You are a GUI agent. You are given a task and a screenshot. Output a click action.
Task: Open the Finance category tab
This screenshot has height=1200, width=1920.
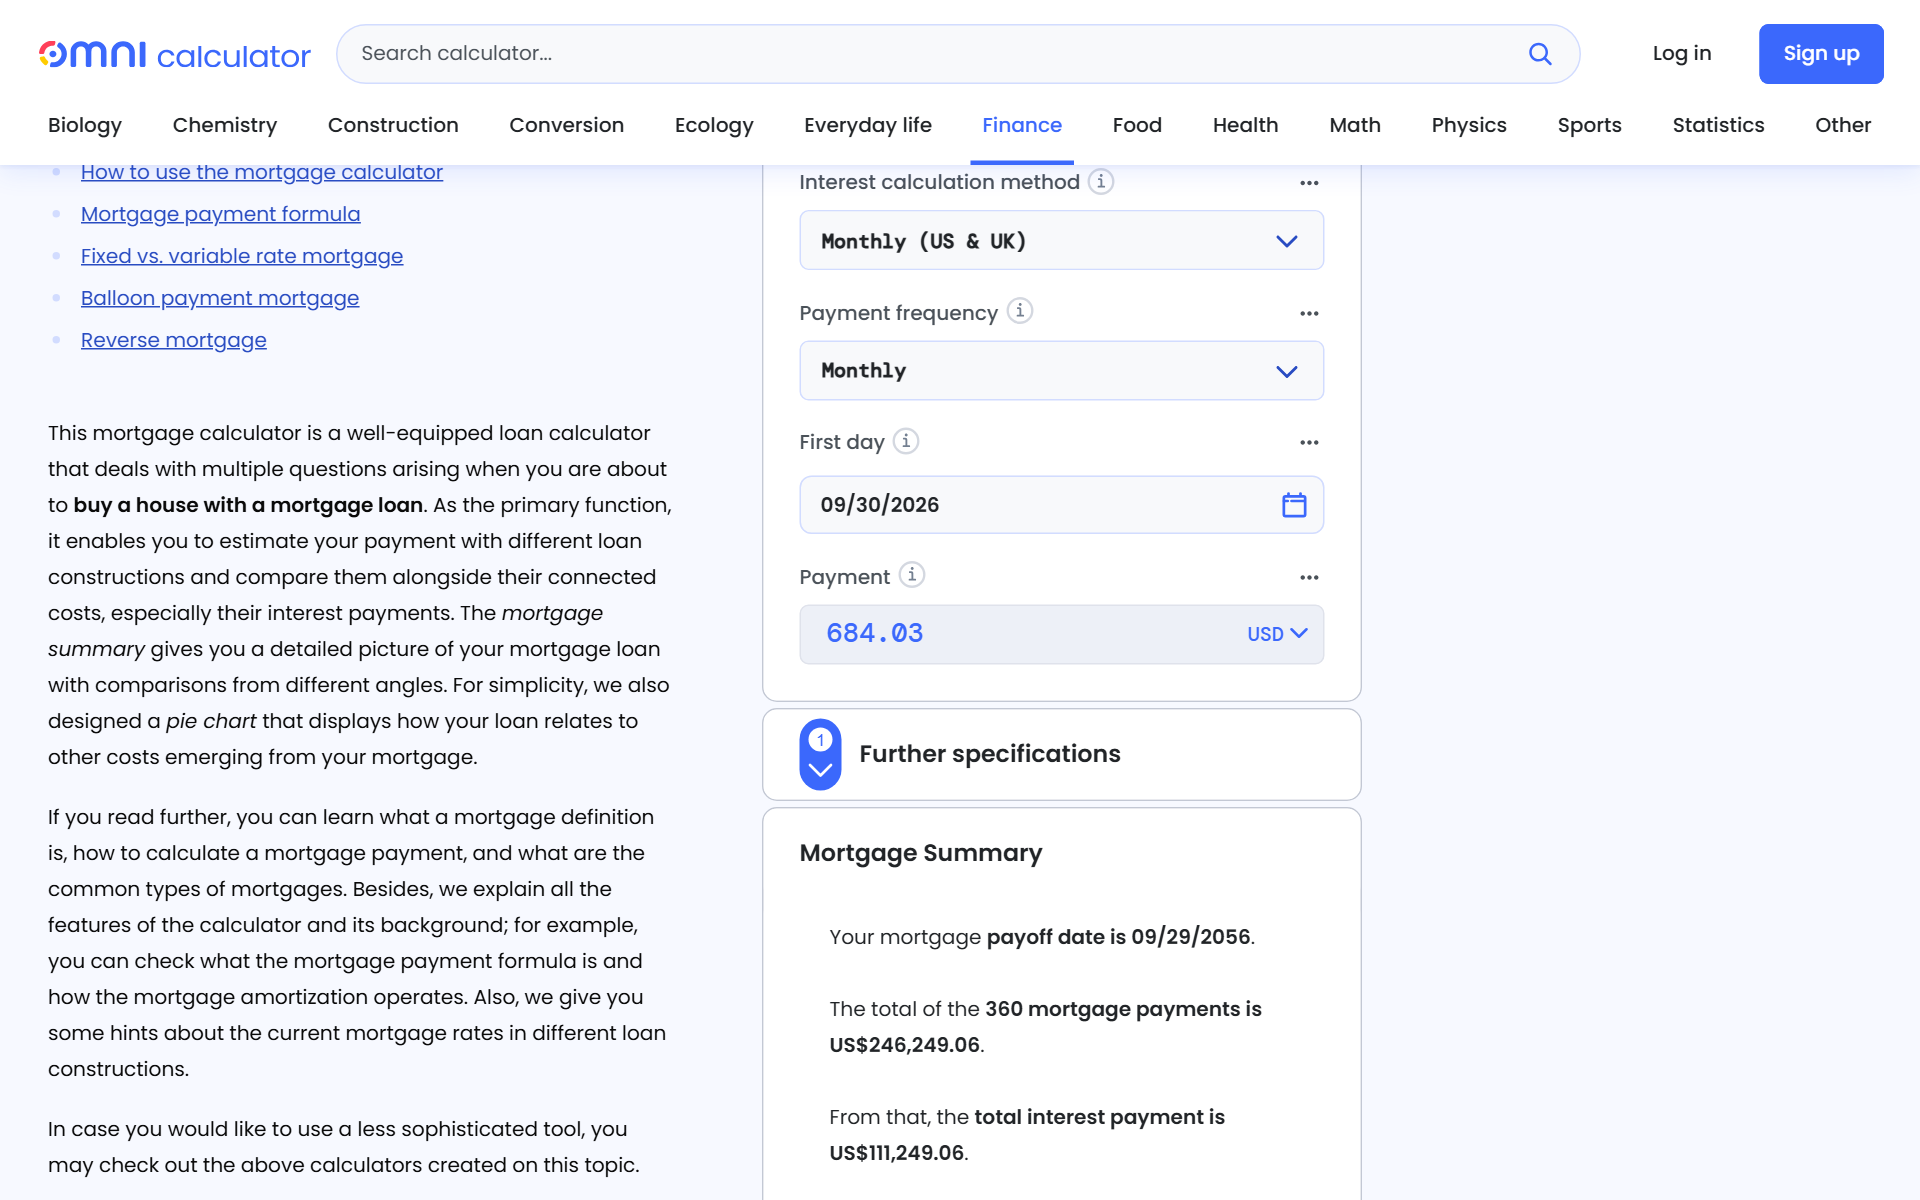(1022, 125)
